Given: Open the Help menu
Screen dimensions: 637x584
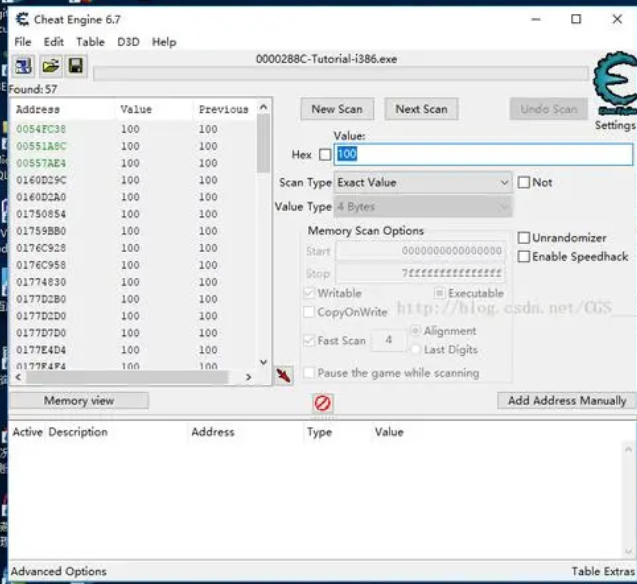Looking at the screenshot, I should coord(164,42).
